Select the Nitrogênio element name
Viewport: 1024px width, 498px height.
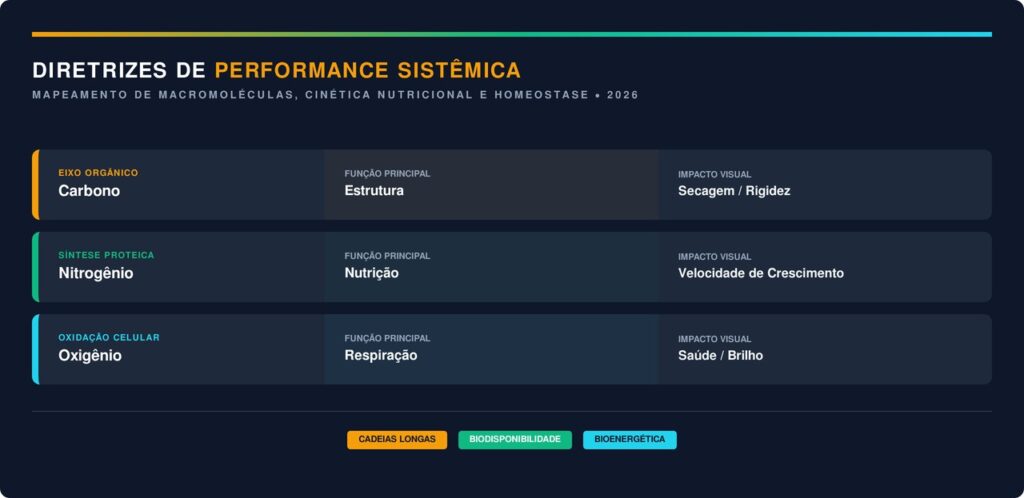tap(96, 273)
